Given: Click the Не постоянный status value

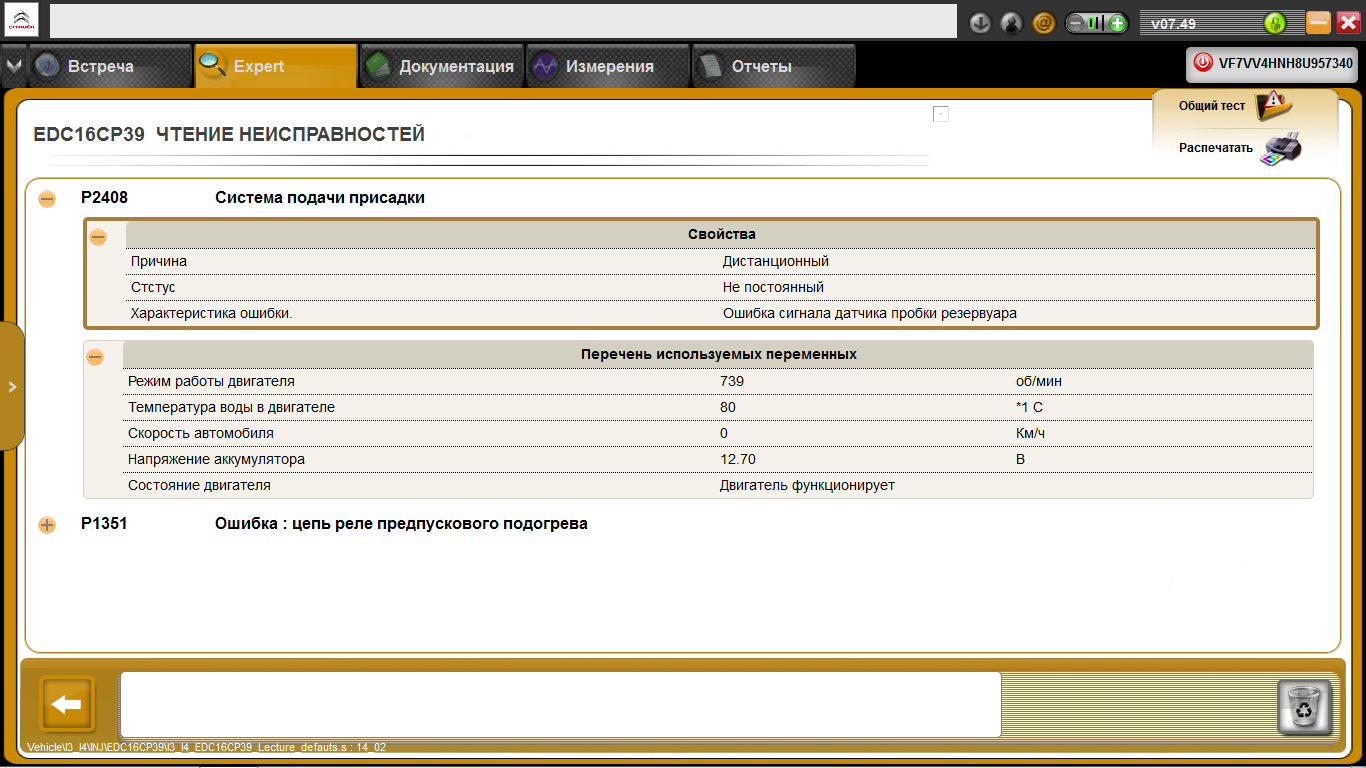Looking at the screenshot, I should pos(773,287).
